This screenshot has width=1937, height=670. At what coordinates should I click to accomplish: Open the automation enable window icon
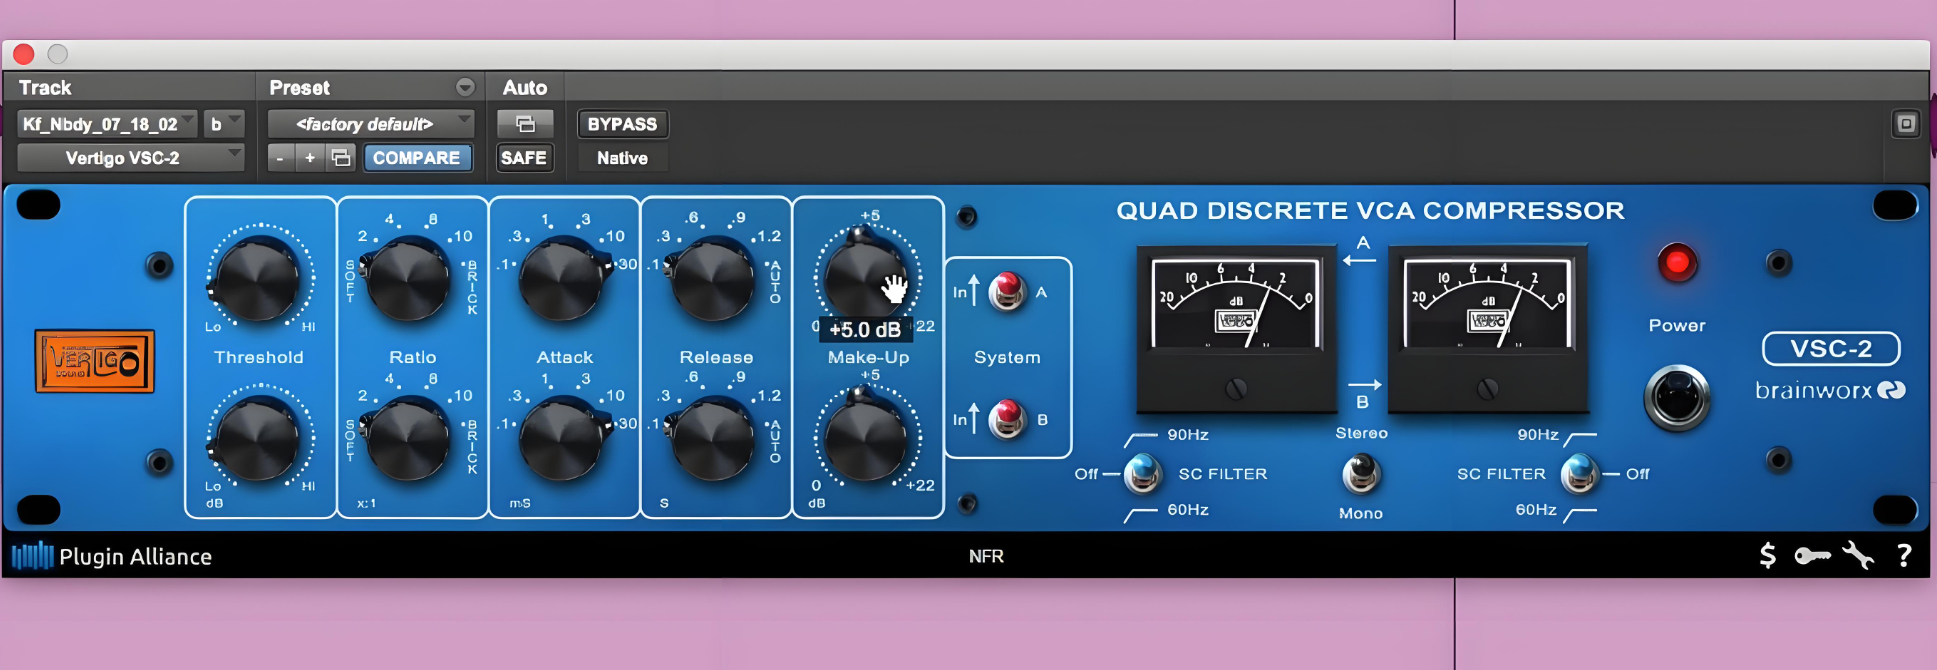tap(525, 124)
